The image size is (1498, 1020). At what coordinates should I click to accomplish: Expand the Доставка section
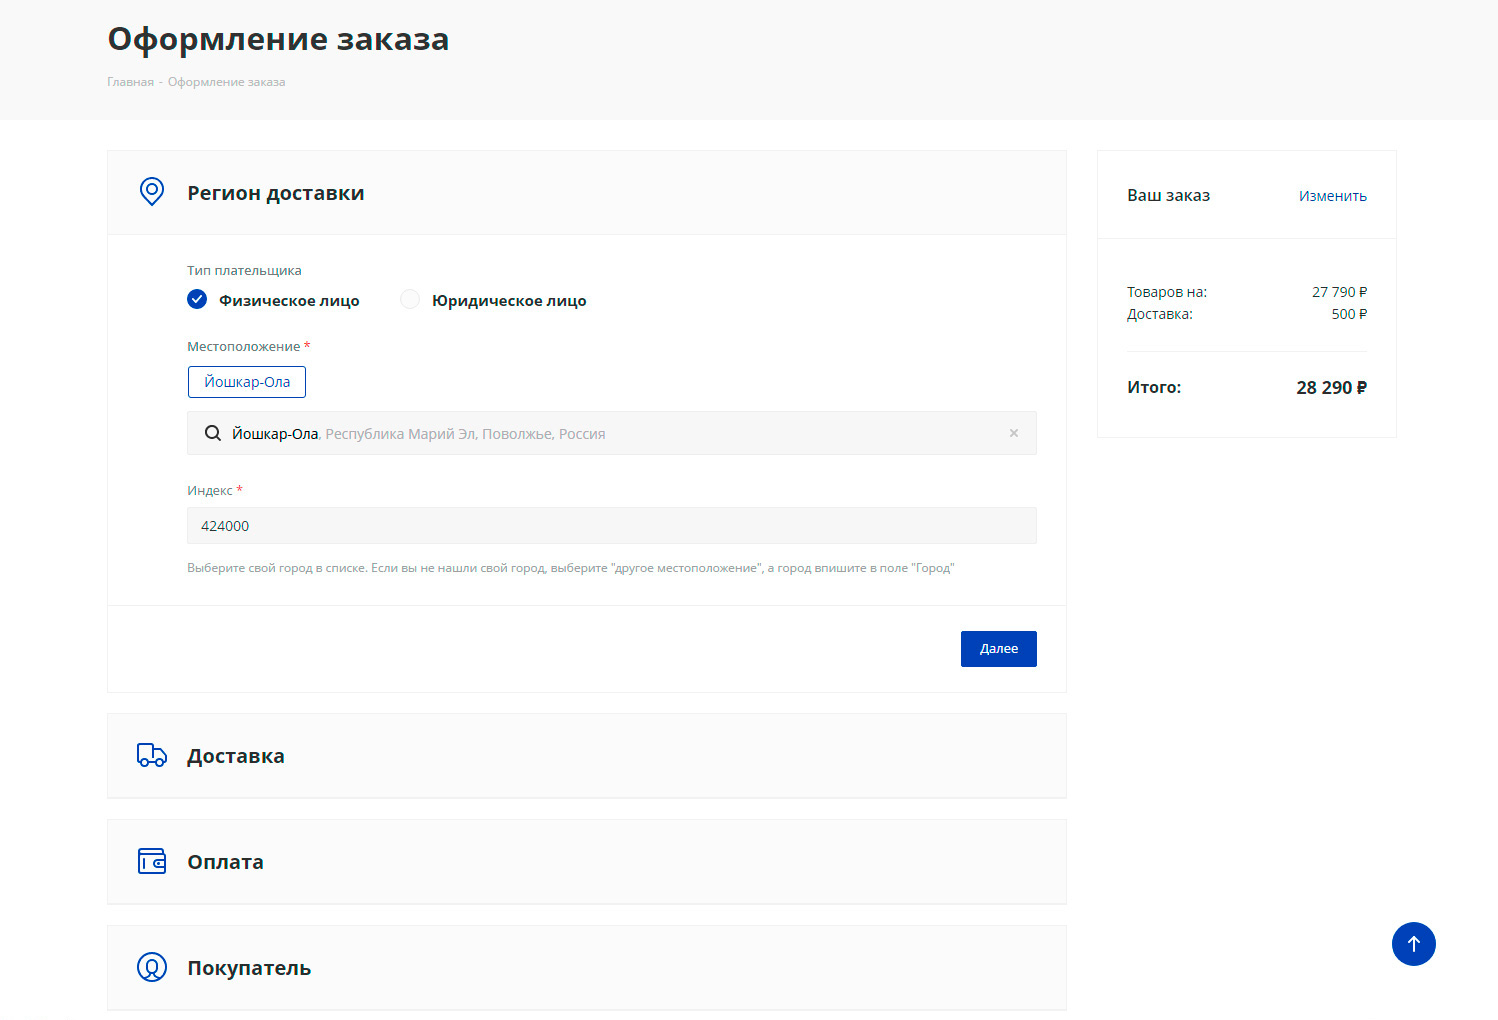pyautogui.click(x=236, y=756)
